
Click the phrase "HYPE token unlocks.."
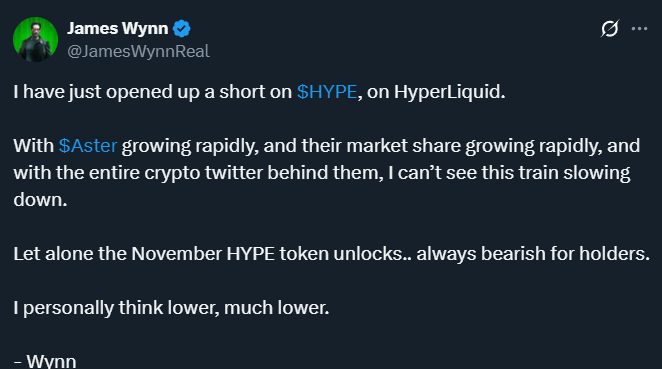[319, 254]
